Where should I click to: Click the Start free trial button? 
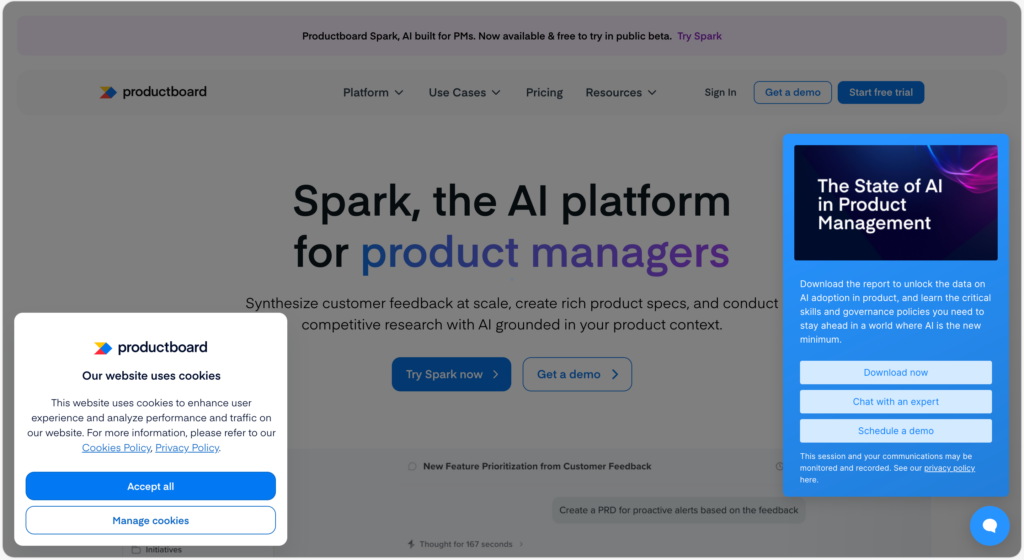coord(880,93)
